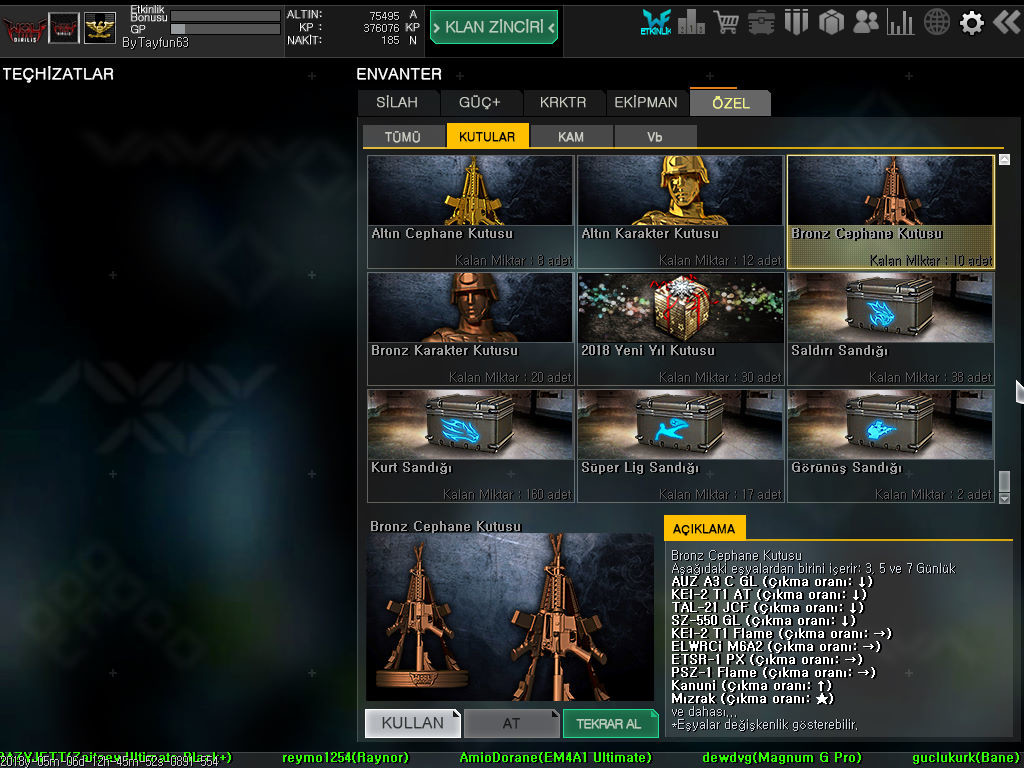Viewport: 1024px width, 768px height.
Task: Select the Altın Cephane Kutusu item
Action: (470, 212)
